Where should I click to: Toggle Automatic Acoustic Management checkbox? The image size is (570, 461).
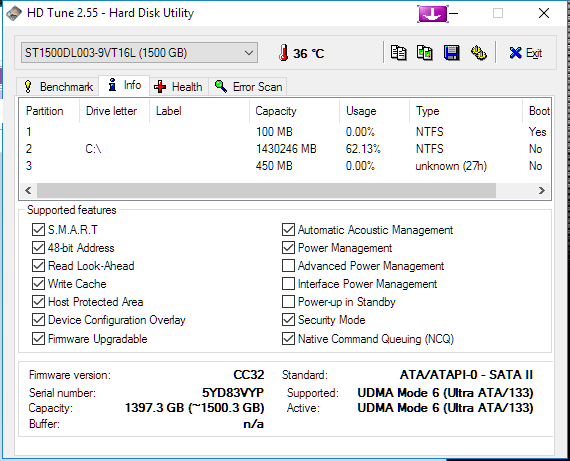pos(288,230)
